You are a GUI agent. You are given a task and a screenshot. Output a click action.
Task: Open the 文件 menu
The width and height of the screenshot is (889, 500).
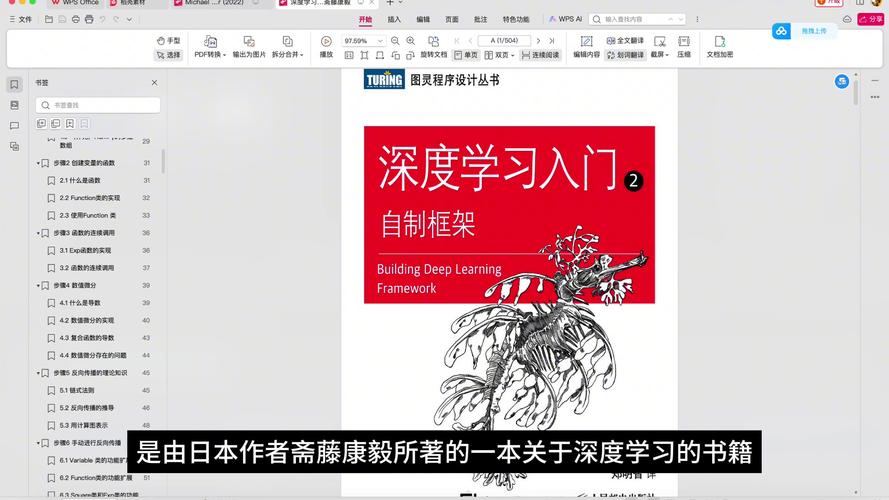21,19
